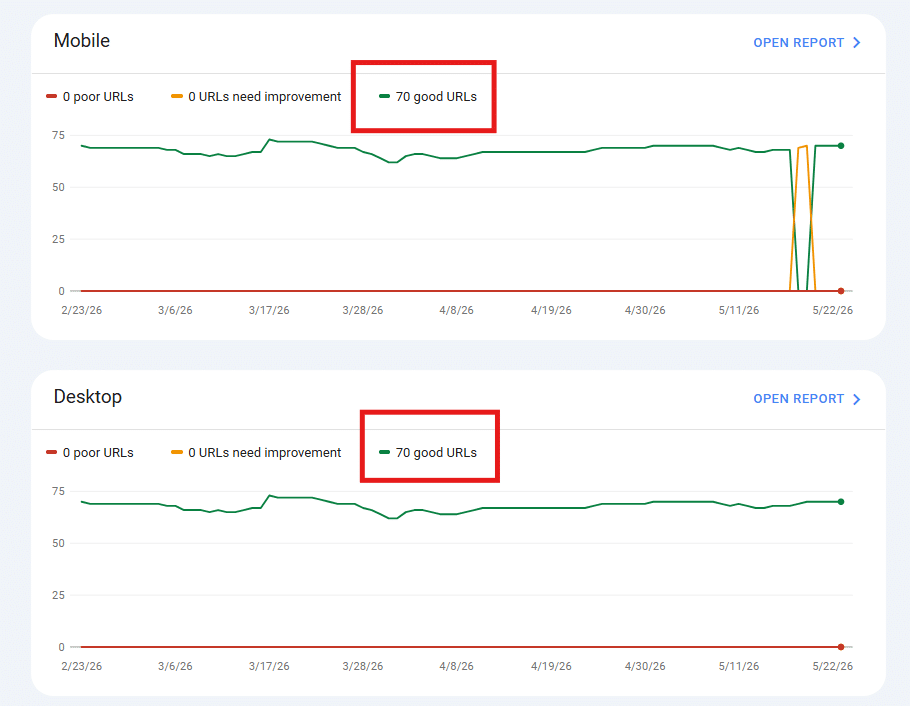The image size is (910, 706).
Task: Click the 75 axis value on Desktop chart
Action: tap(58, 491)
